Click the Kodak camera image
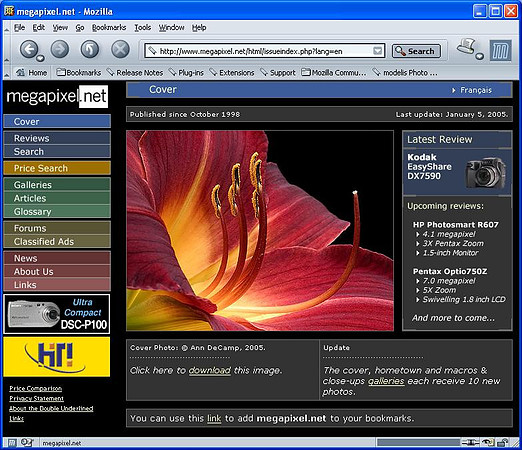 (486, 172)
